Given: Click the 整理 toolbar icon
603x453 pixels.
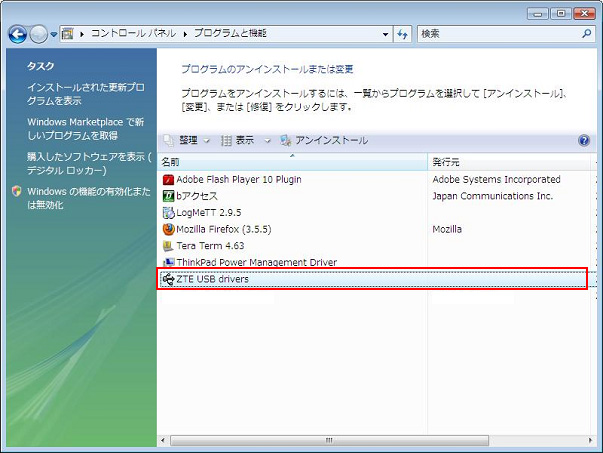Looking at the screenshot, I should pyautogui.click(x=169, y=140).
